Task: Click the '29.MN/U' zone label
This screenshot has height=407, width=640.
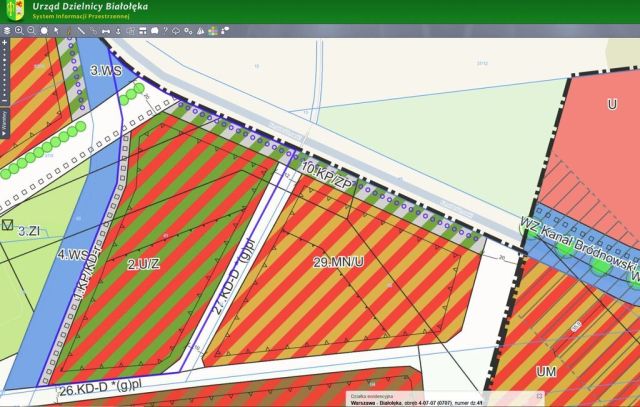Action: pyautogui.click(x=338, y=262)
